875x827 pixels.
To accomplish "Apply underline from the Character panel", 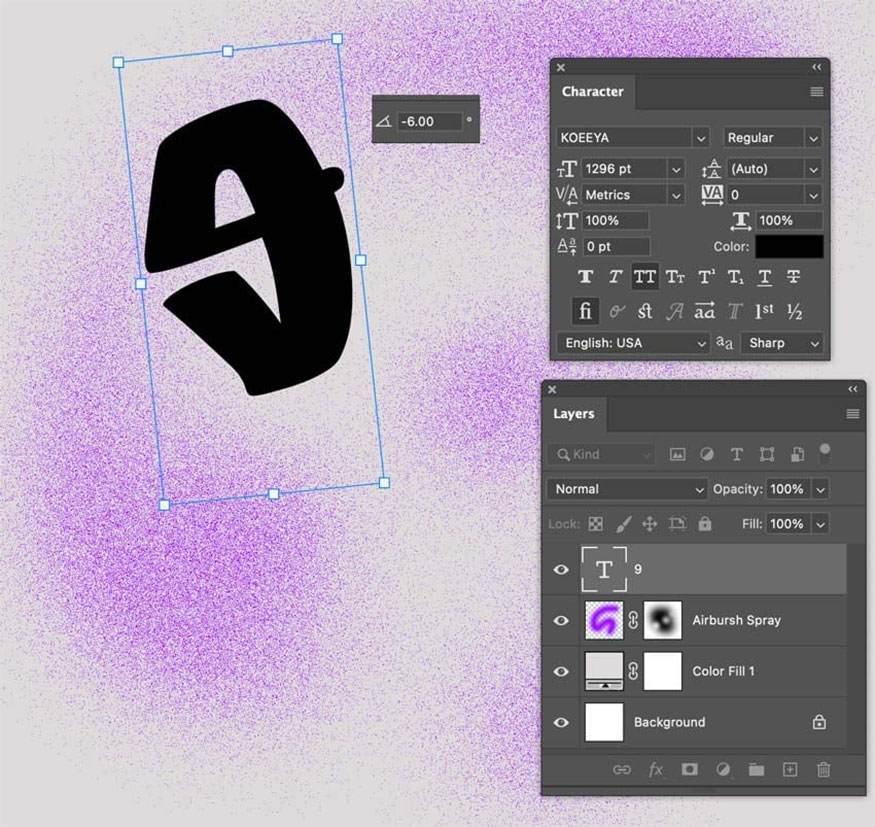I will tap(764, 277).
